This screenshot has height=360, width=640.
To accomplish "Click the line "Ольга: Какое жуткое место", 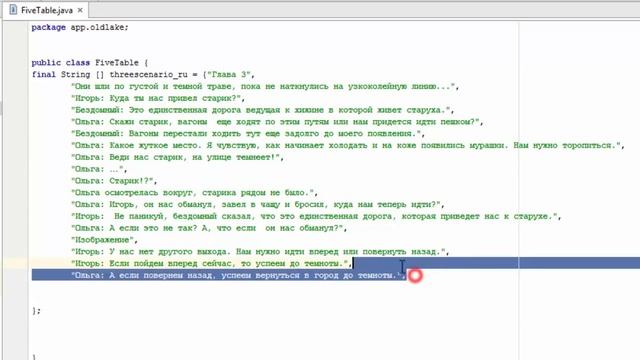I will tap(348, 145).
